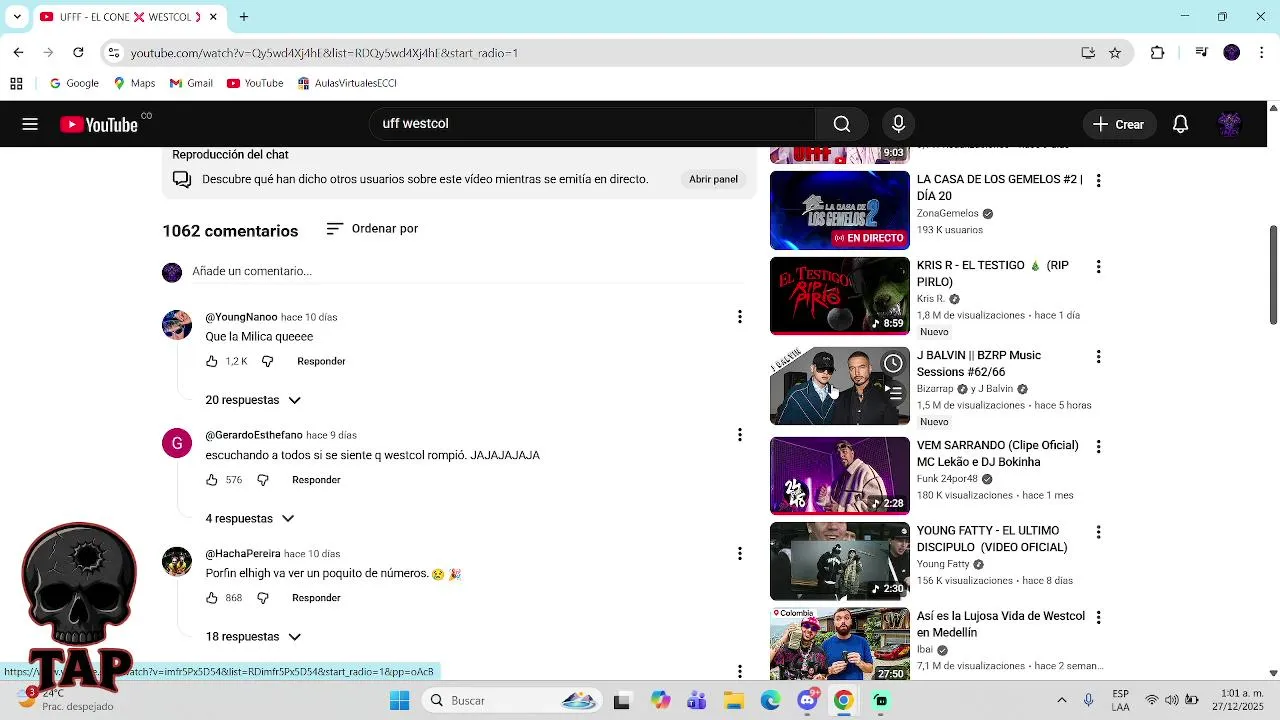This screenshot has height=720, width=1280.
Task: Click the Abrir panel chat button
Action: coord(713,180)
